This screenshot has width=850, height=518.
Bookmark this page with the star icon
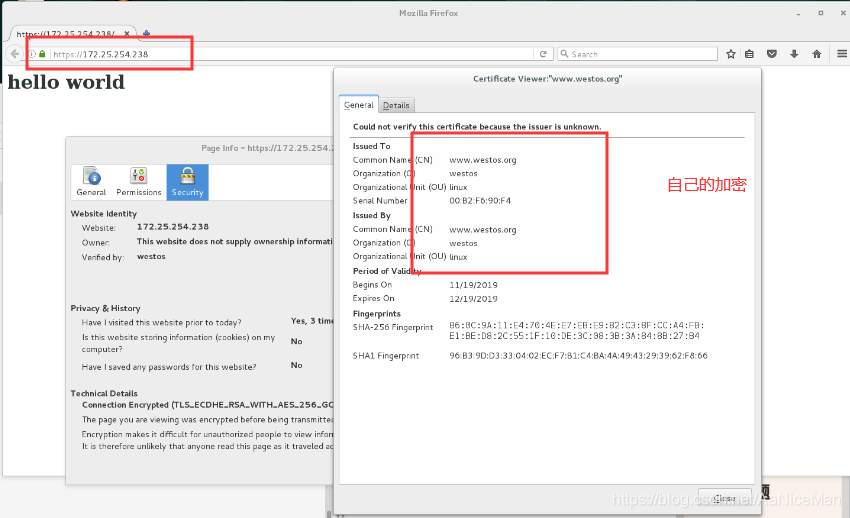click(731, 54)
